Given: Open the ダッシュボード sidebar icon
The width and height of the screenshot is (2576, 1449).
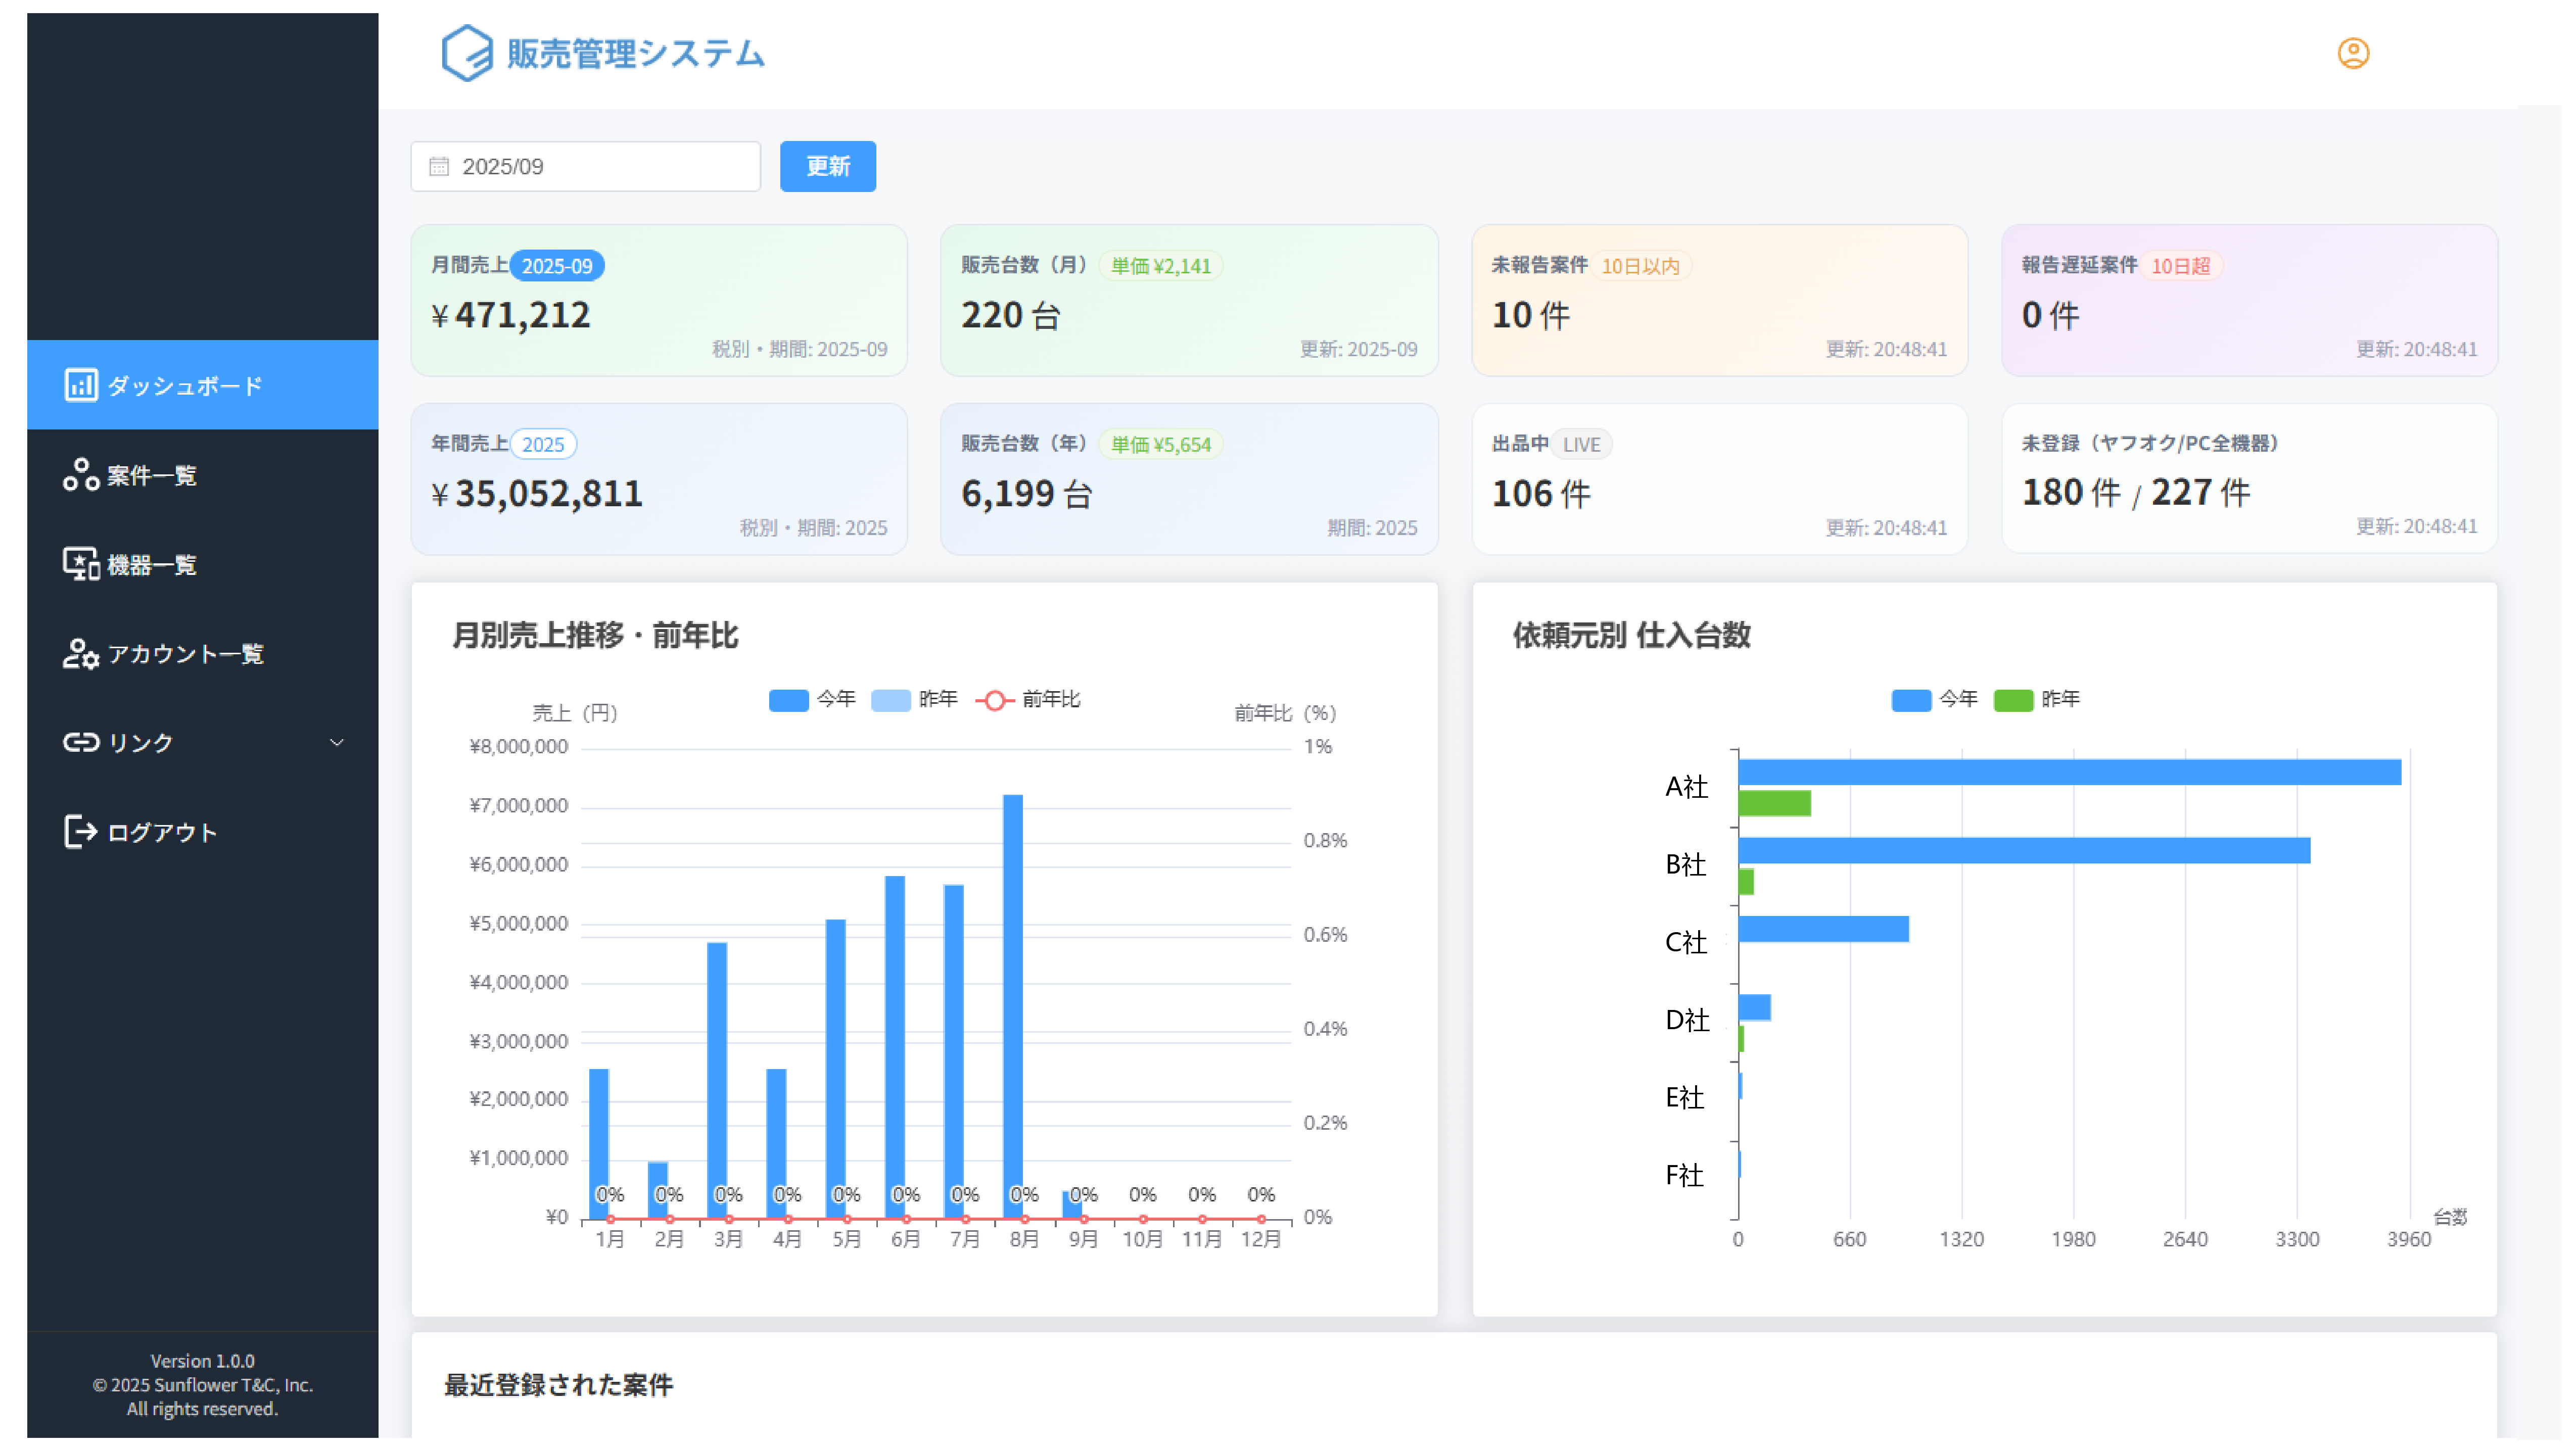Looking at the screenshot, I should coord(81,384).
